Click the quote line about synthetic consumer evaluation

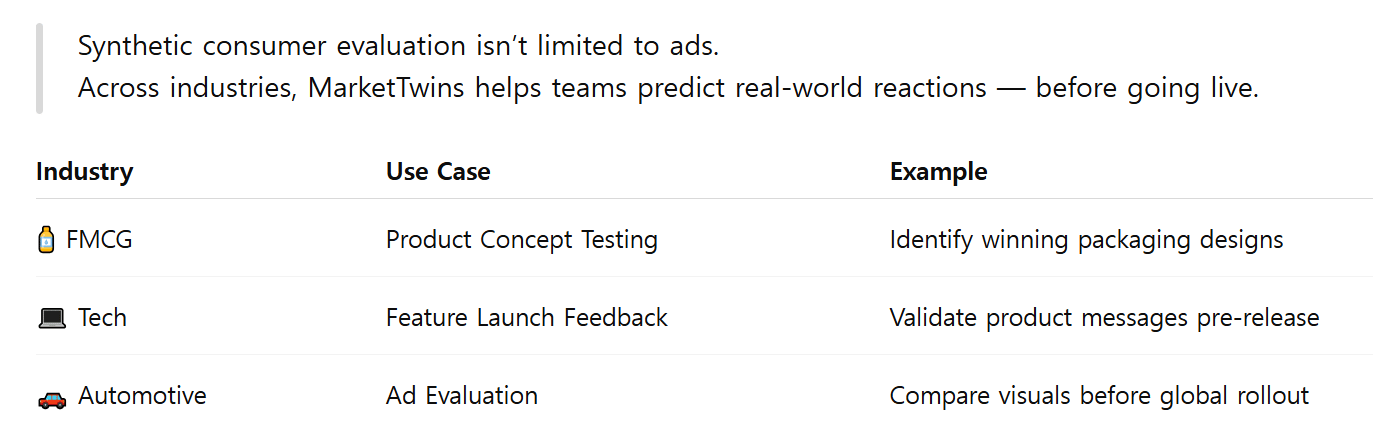399,46
